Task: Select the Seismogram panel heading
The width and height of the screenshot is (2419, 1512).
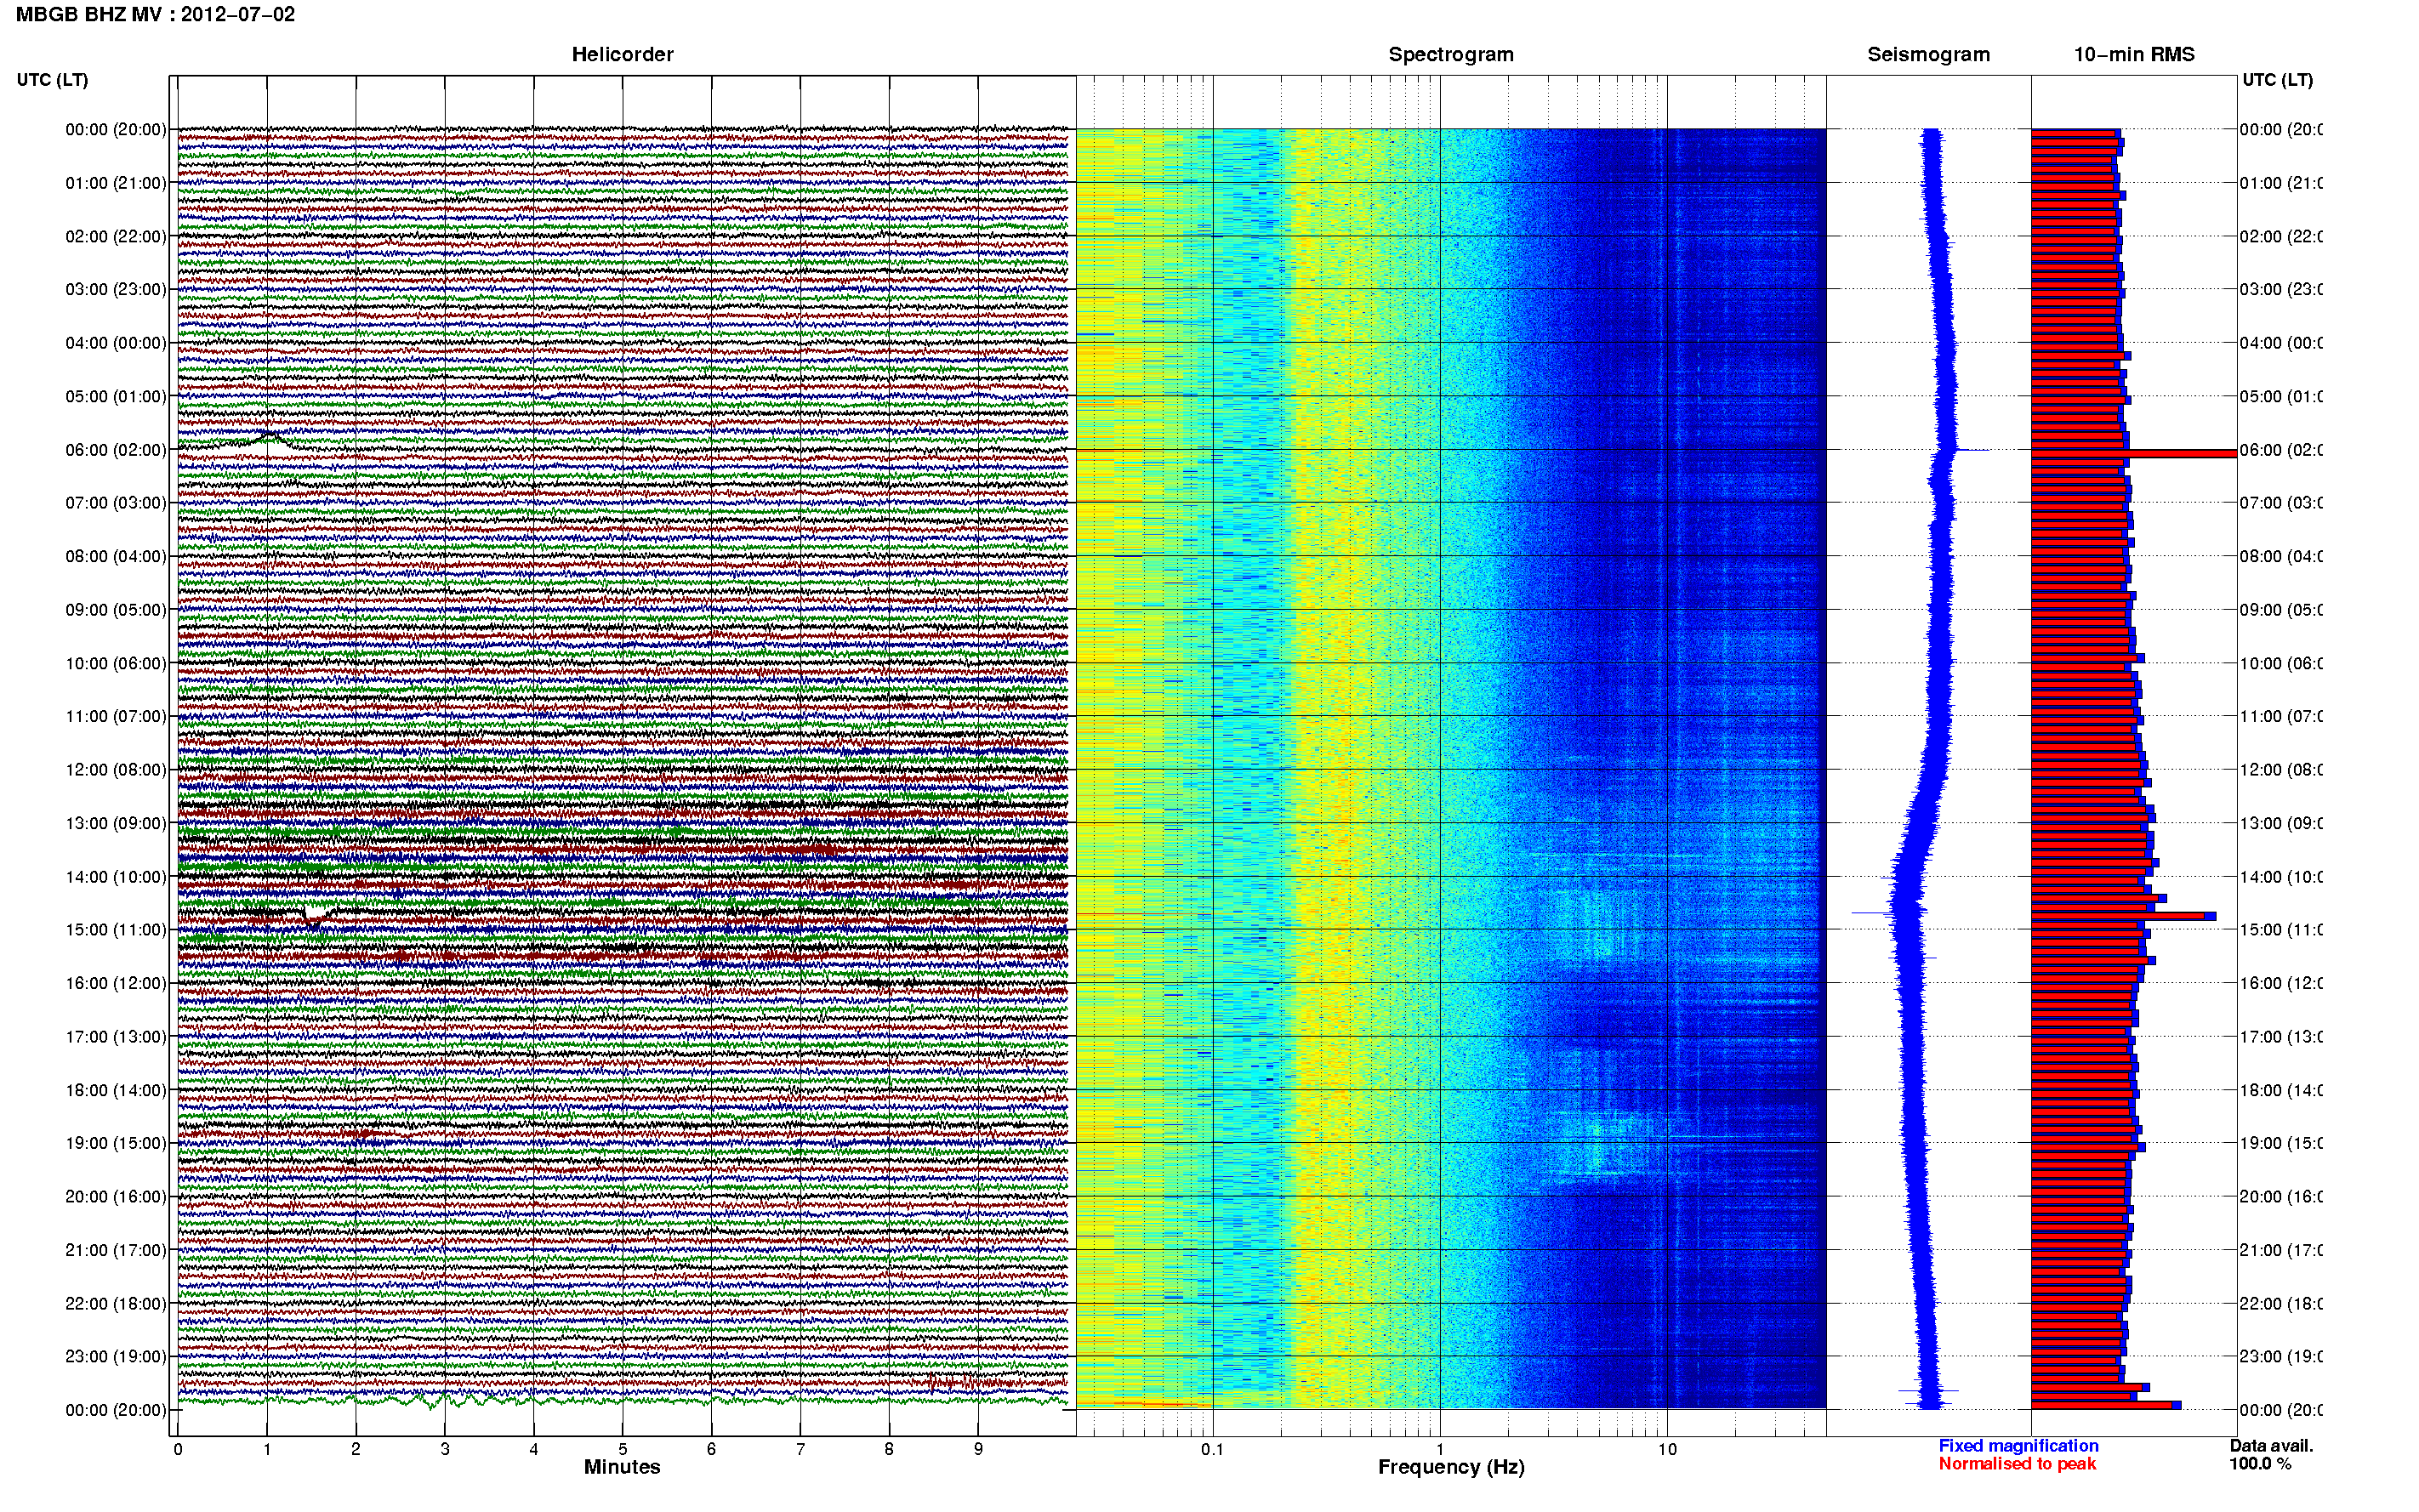Action: (1928, 54)
